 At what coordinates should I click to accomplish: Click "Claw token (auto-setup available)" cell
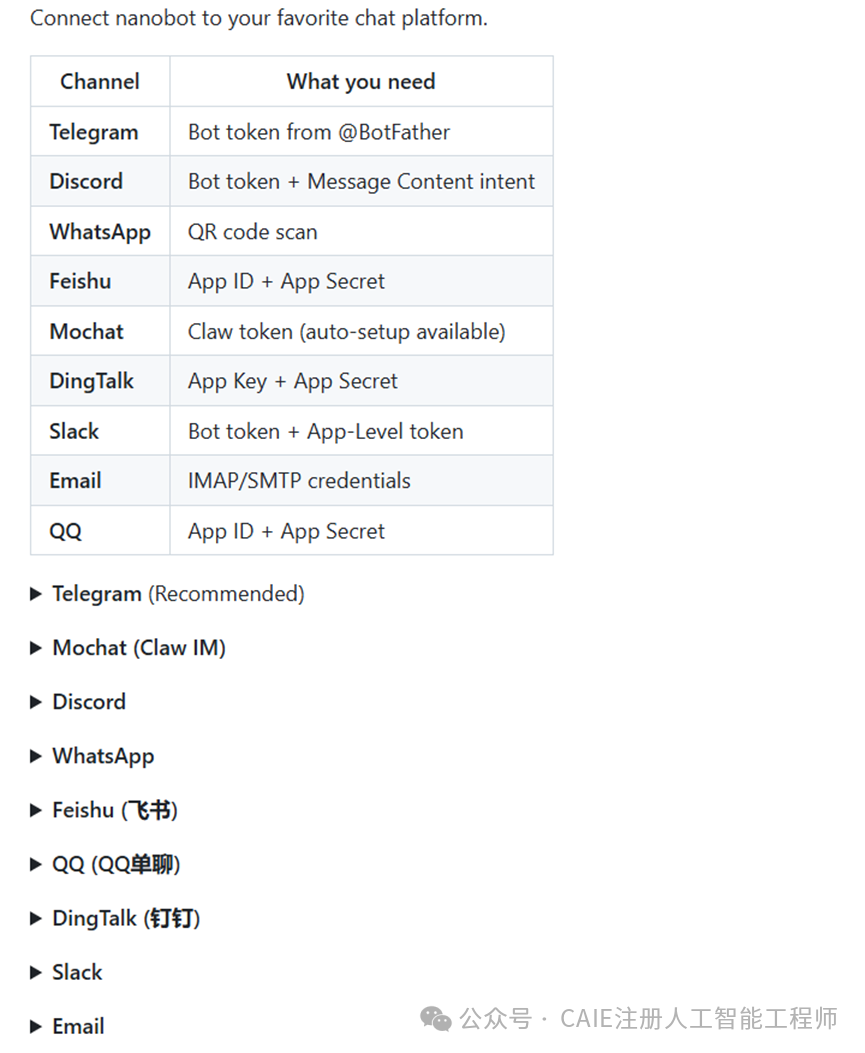point(347,331)
